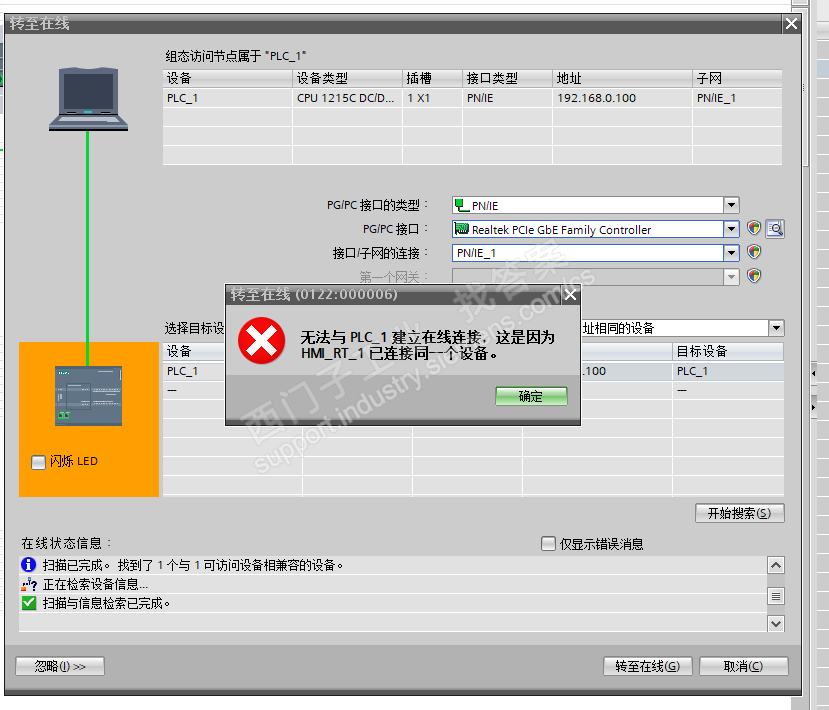The image size is (829, 710).
Task: Click the search-network magnifier icon
Action: pos(775,229)
